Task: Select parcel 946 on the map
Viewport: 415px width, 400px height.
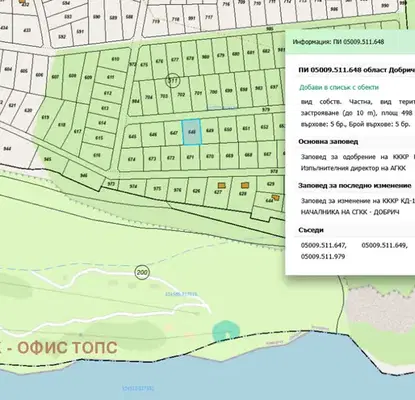Action: coord(84,175)
